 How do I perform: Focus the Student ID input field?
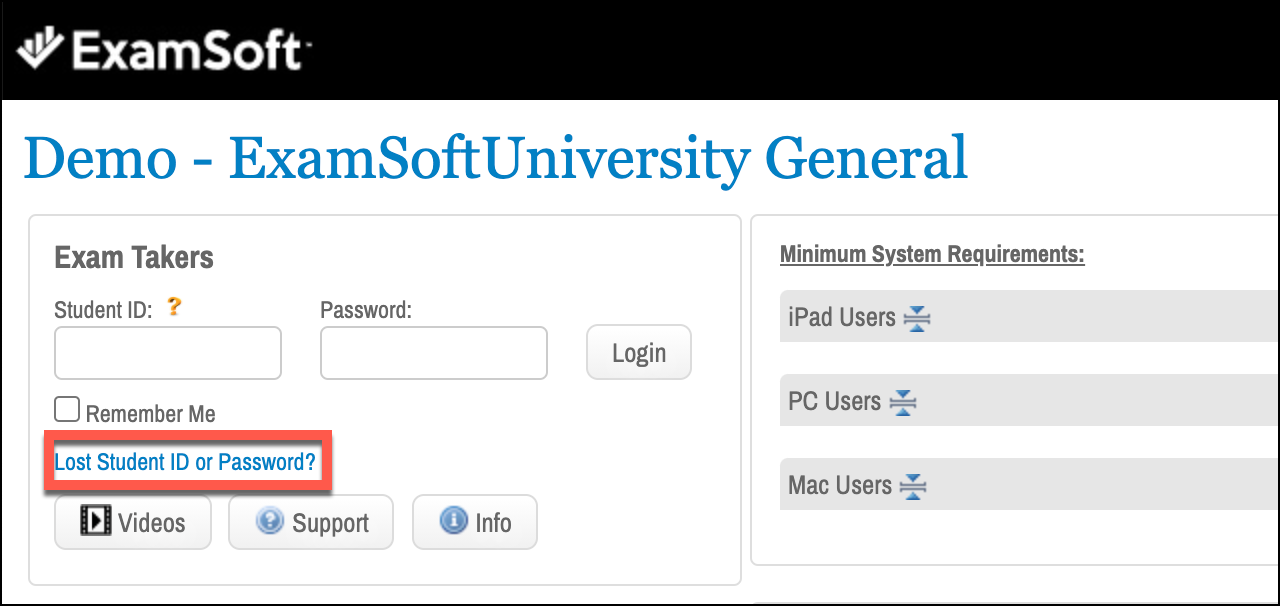tap(168, 353)
